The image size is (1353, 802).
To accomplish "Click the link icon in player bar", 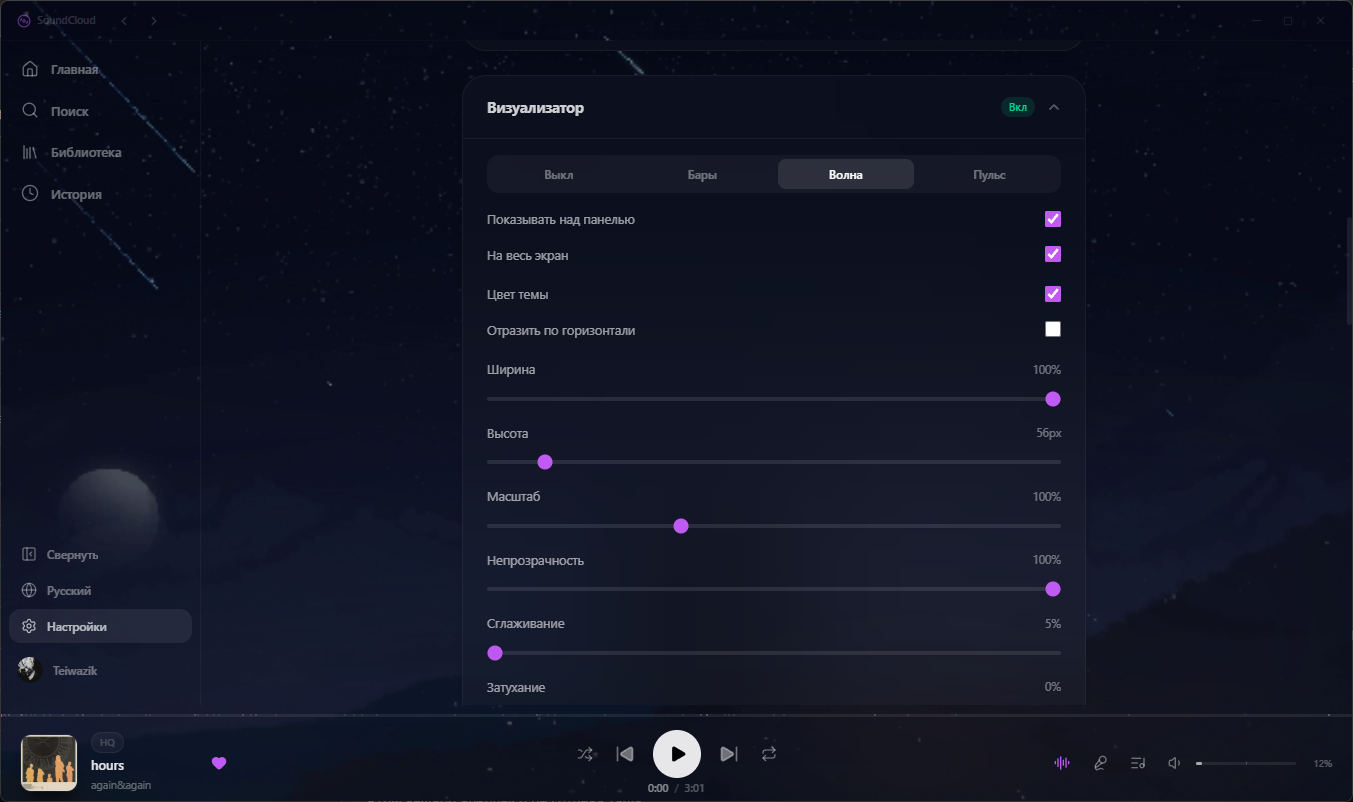I will pyautogui.click(x=1100, y=763).
